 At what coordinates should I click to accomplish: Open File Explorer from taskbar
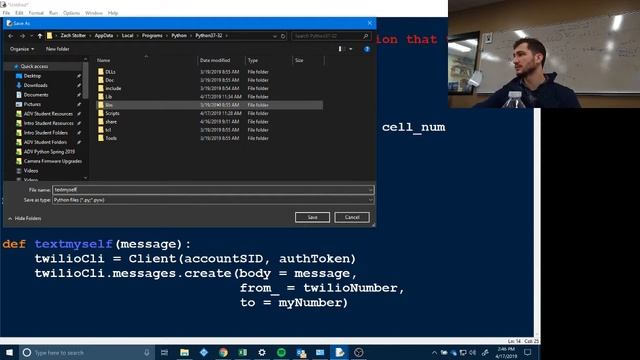[x=184, y=352]
